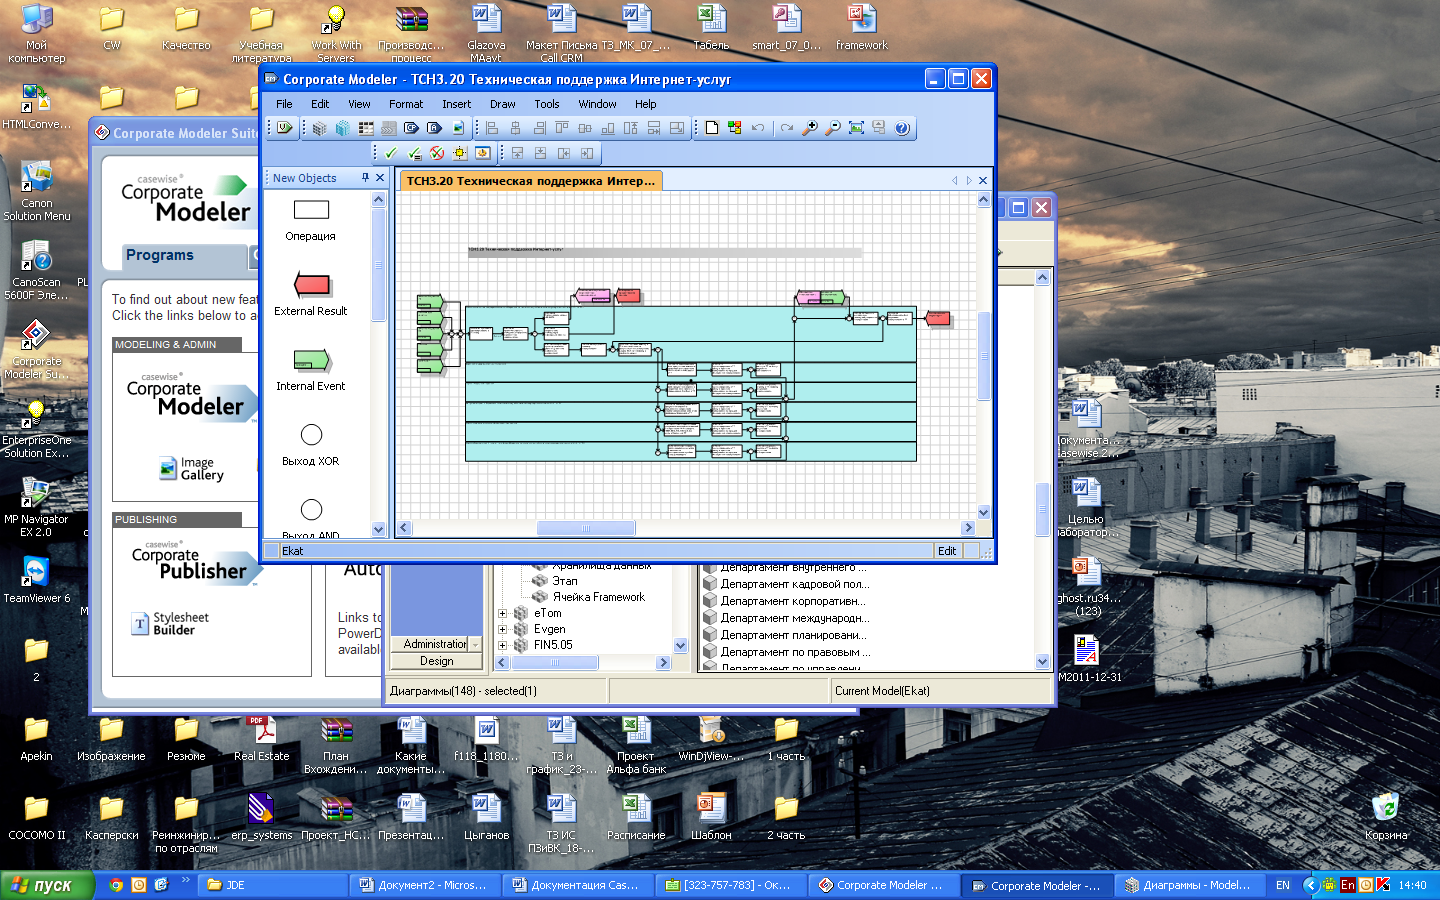Click the table grid icon in toolbar

click(366, 128)
